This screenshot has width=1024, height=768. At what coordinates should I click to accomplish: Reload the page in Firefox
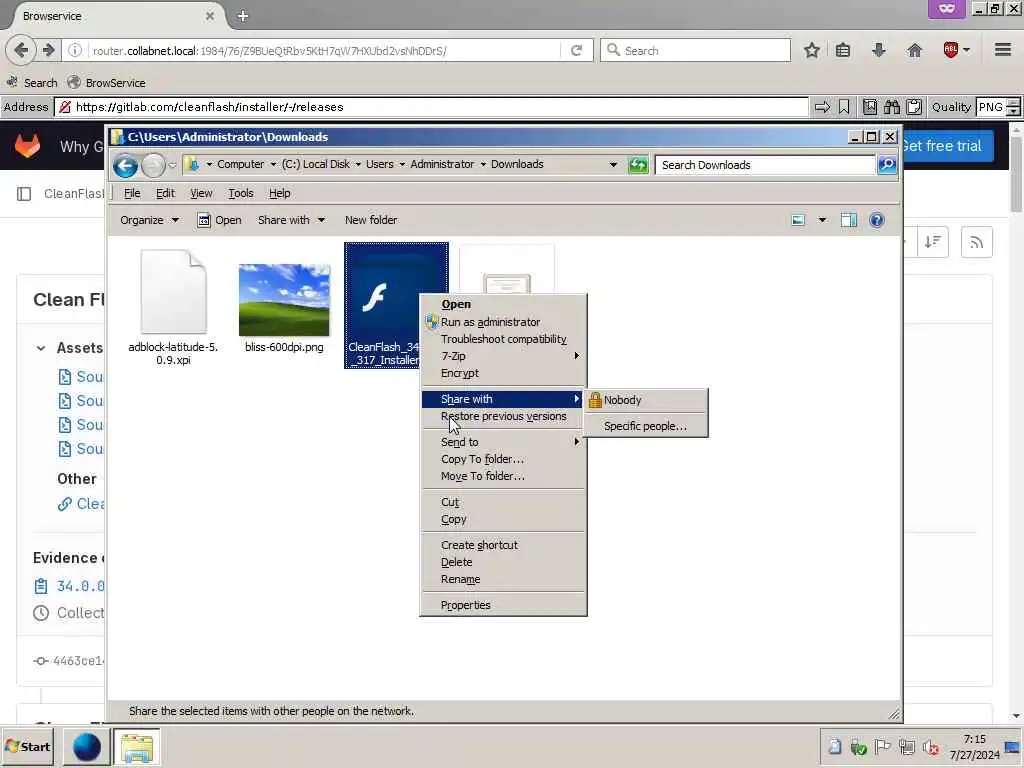coord(576,50)
